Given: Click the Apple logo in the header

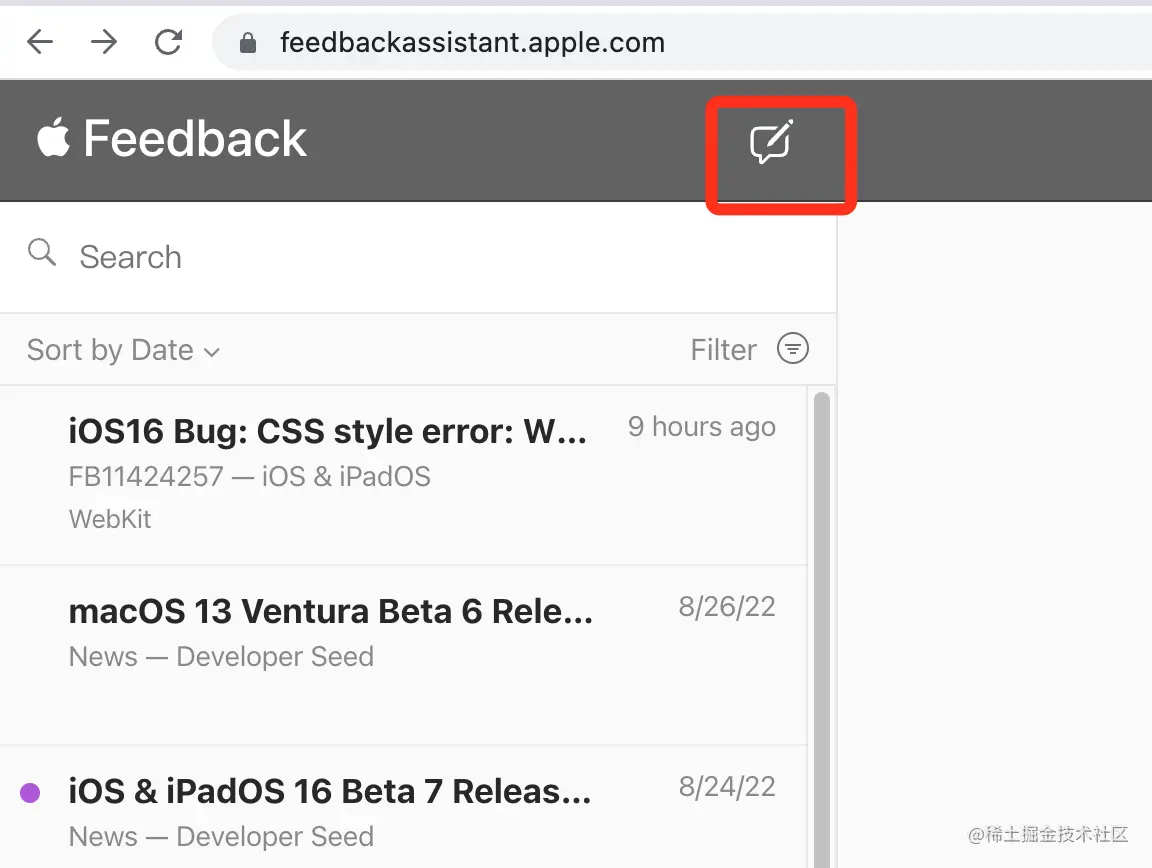Looking at the screenshot, I should point(54,139).
